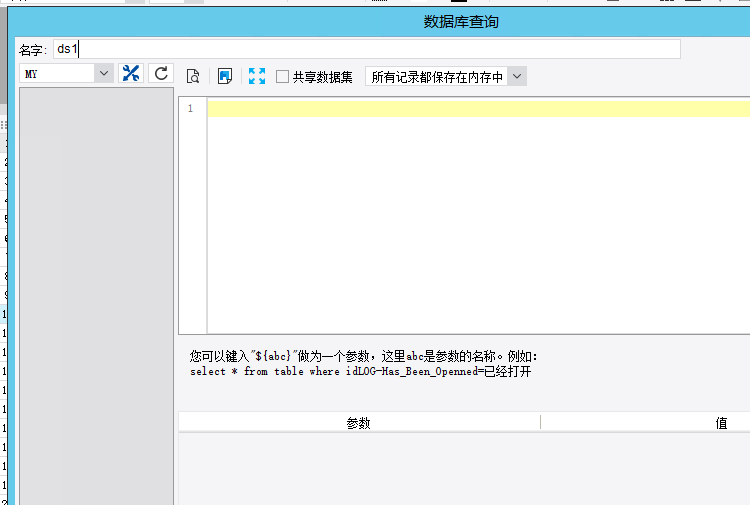Select the MY connection combo box
Image resolution: width=750 pixels, height=505 pixels.
click(66, 74)
